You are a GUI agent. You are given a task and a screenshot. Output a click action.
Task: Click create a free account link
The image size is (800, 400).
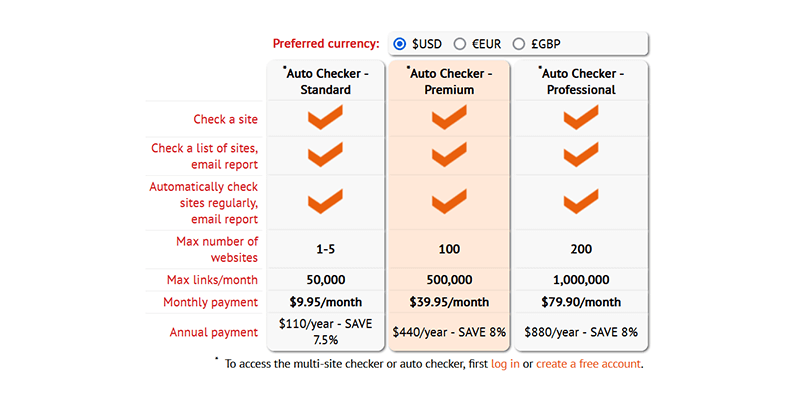[588, 364]
